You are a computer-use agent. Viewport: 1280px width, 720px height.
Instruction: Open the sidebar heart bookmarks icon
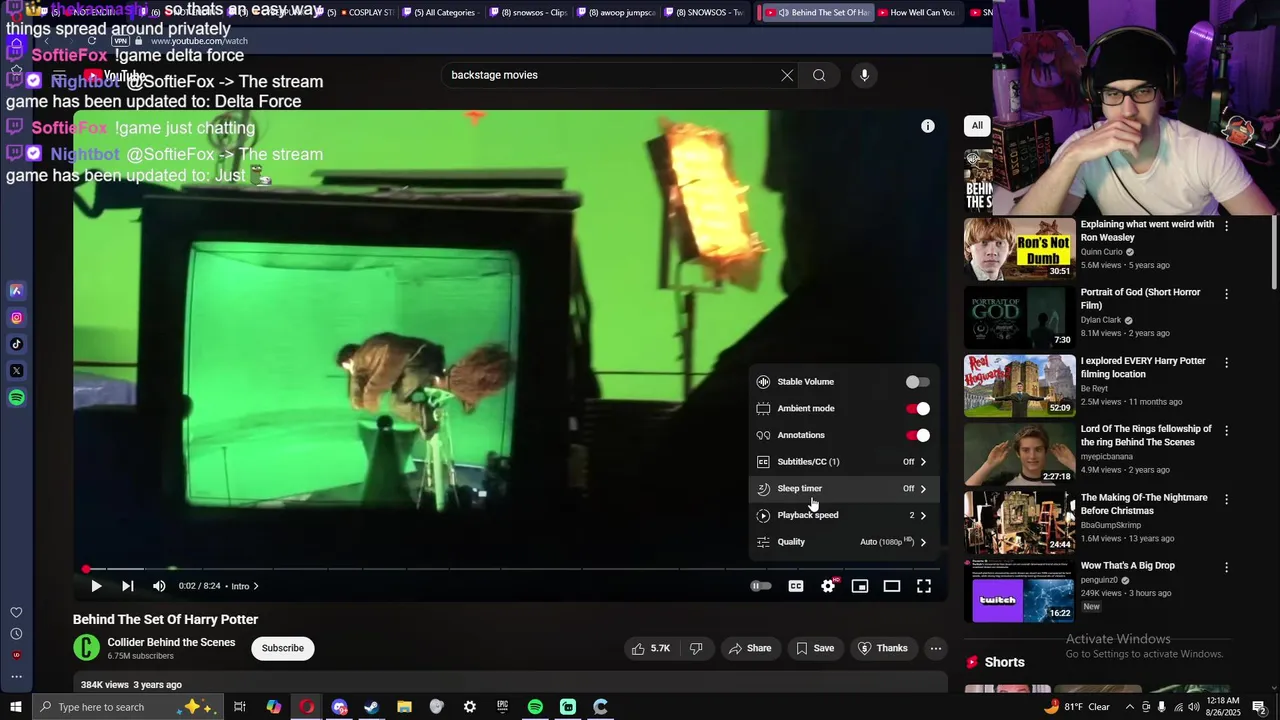click(x=16, y=612)
